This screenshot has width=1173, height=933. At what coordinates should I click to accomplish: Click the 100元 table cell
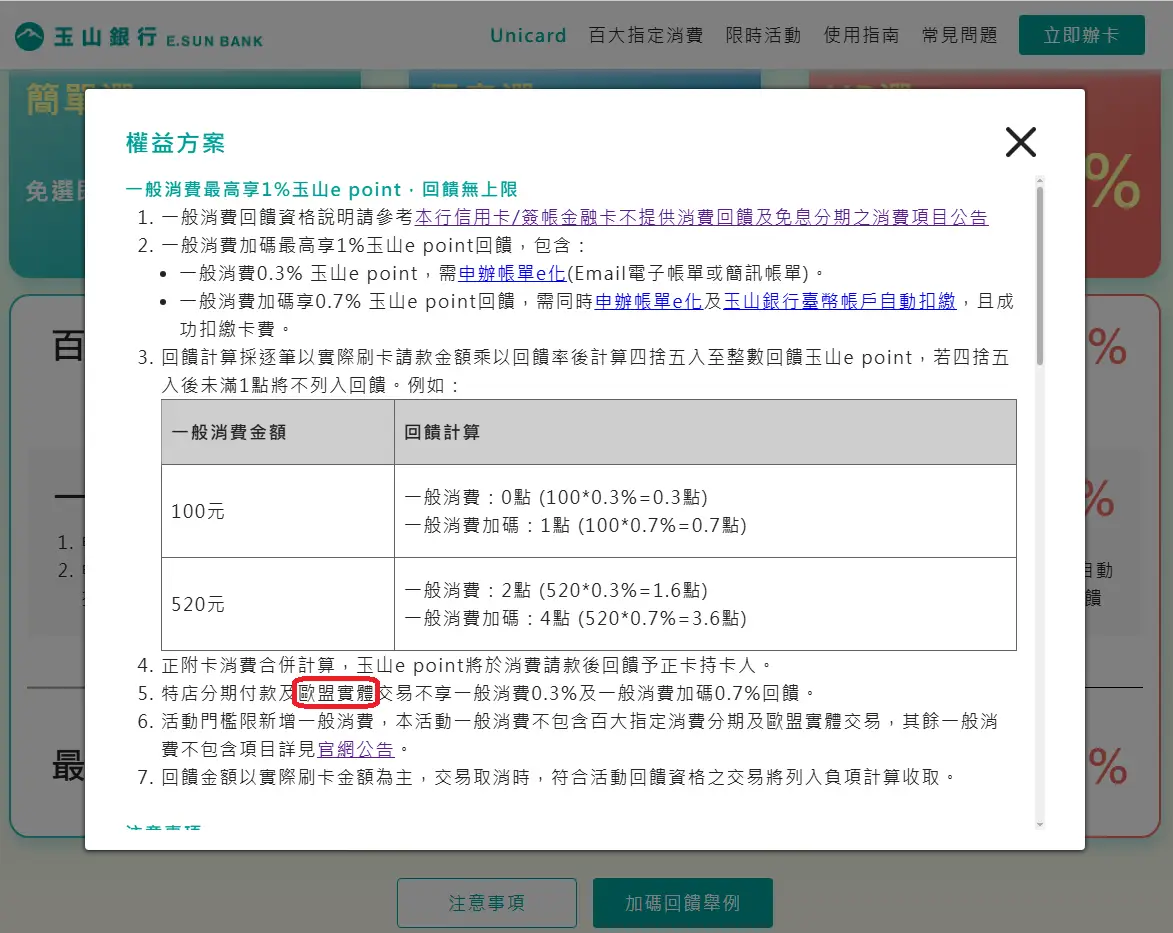(278, 511)
